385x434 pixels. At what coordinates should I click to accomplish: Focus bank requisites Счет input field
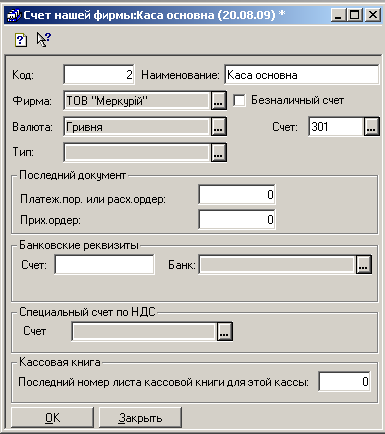point(104,265)
